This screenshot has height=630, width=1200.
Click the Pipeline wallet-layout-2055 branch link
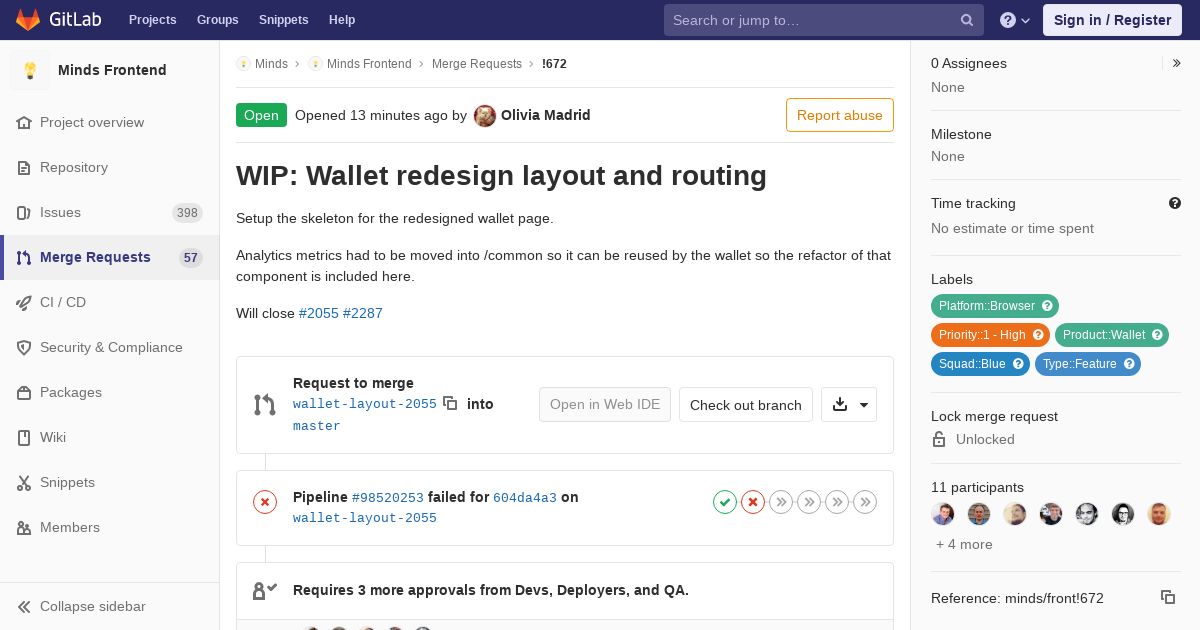[x=365, y=518]
